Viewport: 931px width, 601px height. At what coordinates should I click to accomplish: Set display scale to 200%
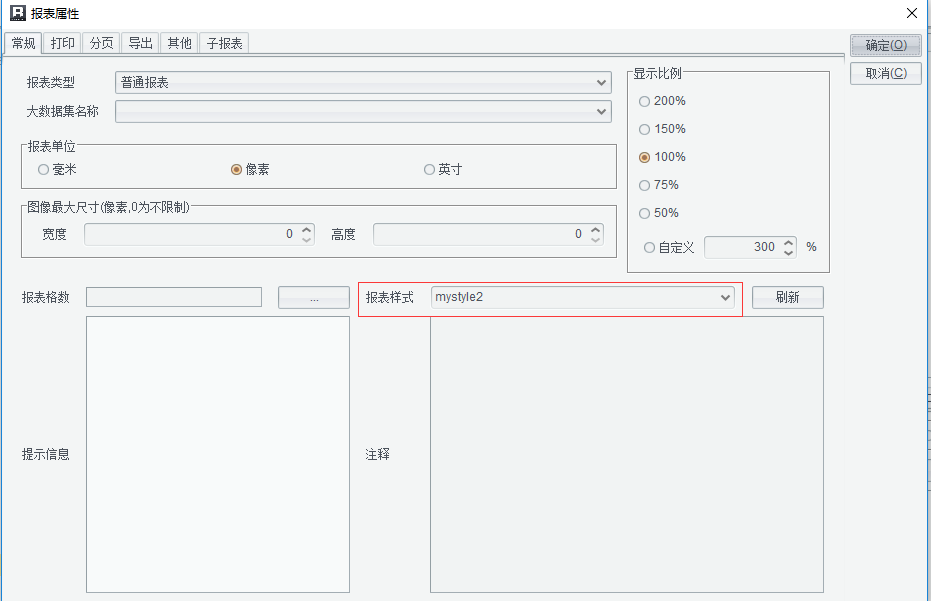point(645,101)
